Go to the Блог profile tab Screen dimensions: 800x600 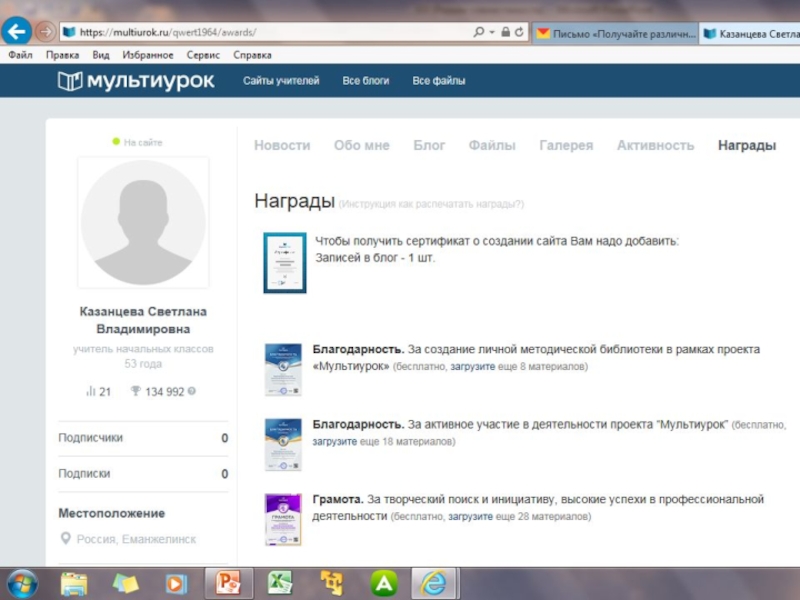point(429,145)
